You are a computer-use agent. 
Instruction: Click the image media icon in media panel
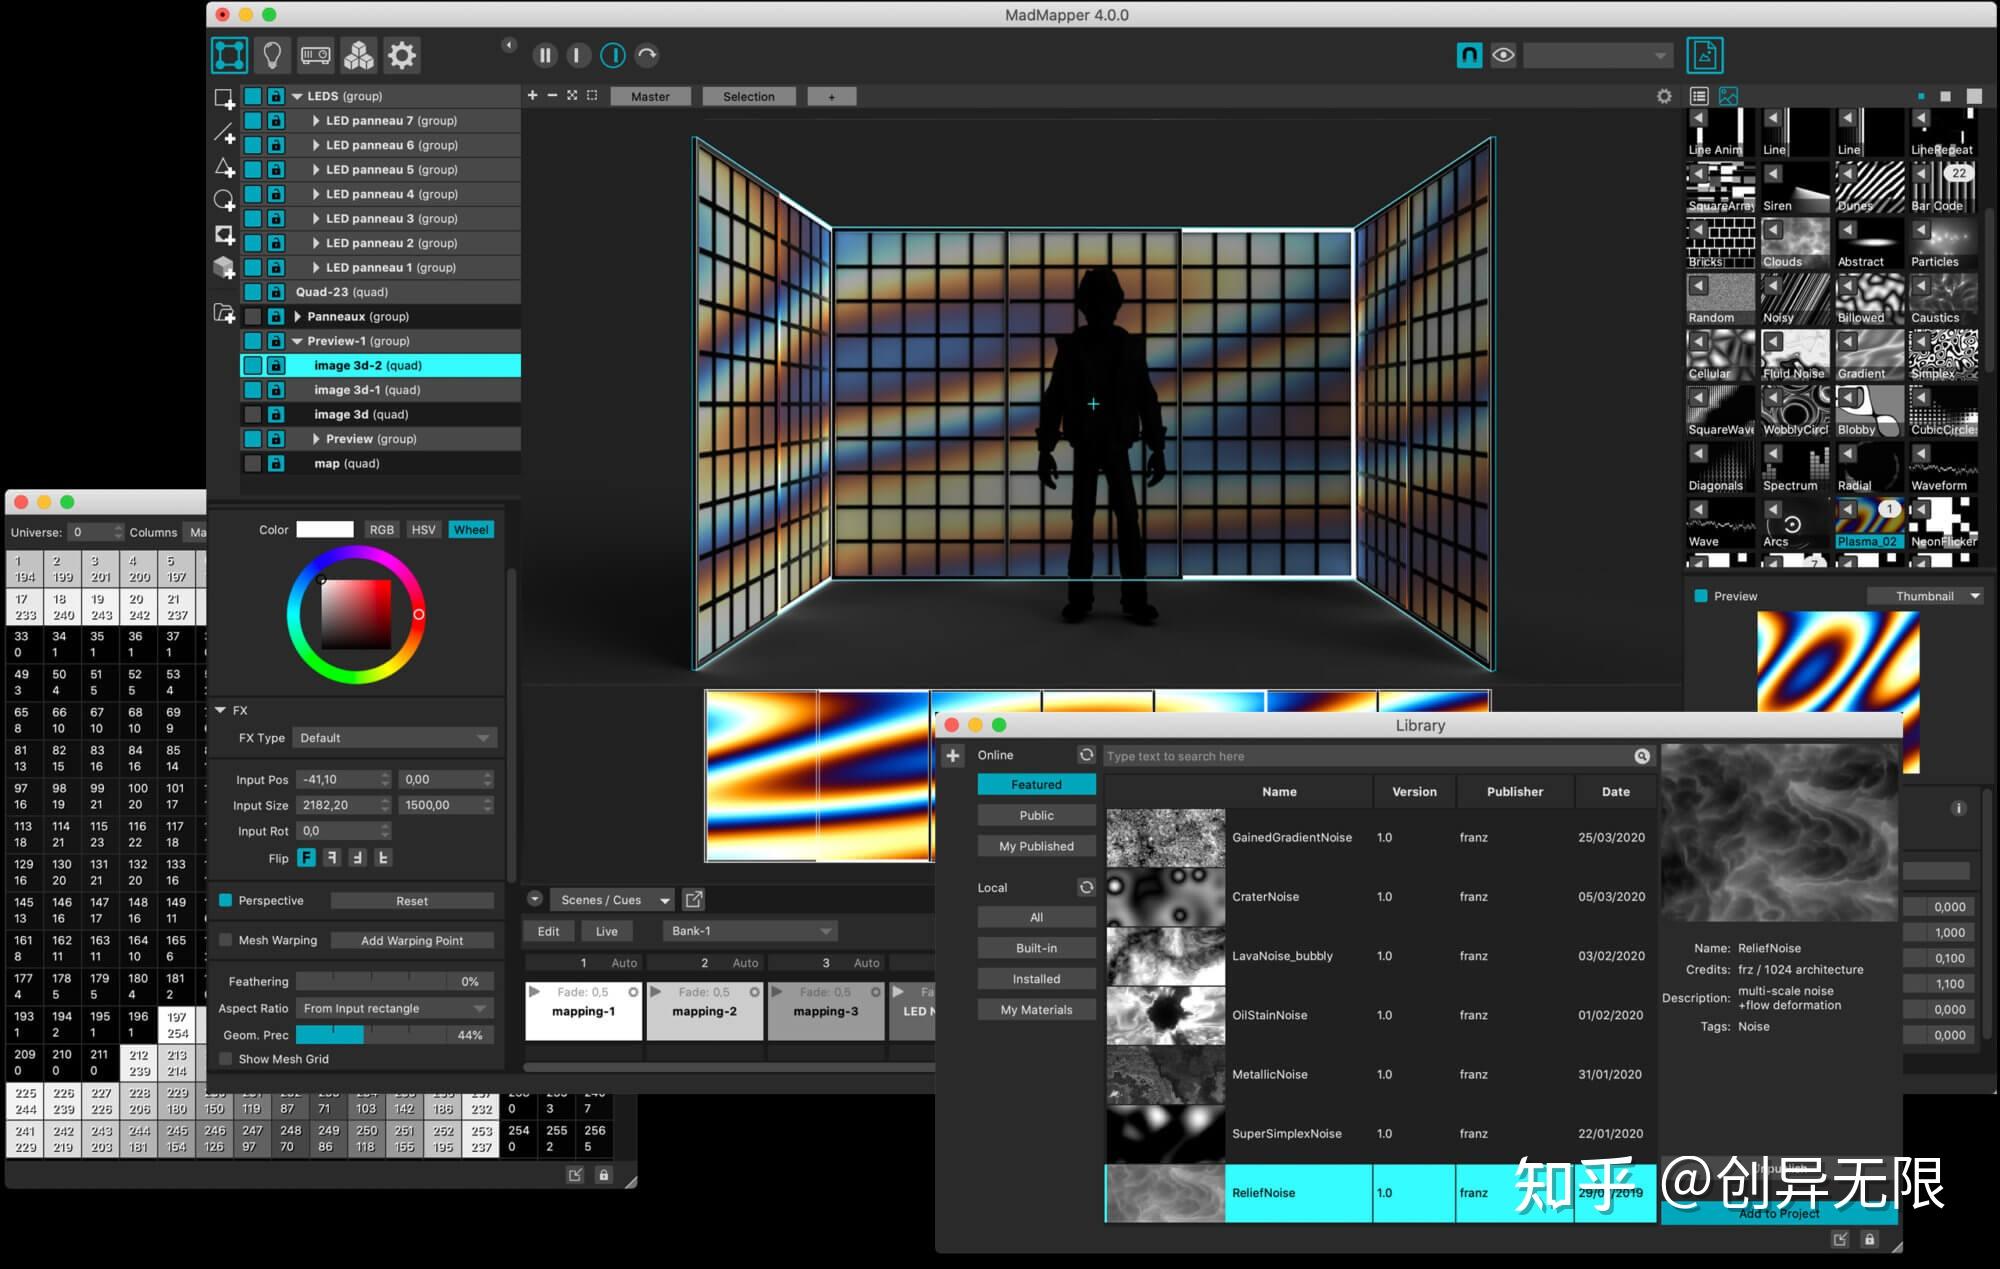pyautogui.click(x=1728, y=96)
